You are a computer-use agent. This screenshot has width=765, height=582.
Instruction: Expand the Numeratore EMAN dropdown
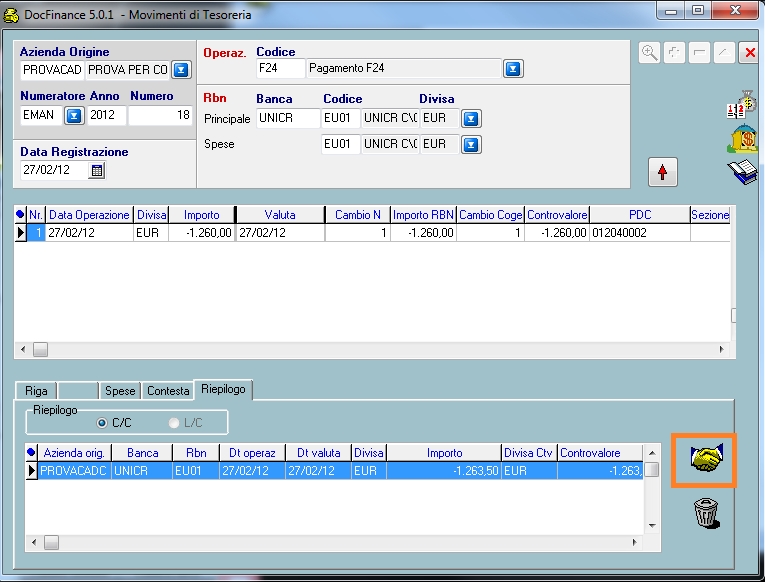click(x=73, y=115)
